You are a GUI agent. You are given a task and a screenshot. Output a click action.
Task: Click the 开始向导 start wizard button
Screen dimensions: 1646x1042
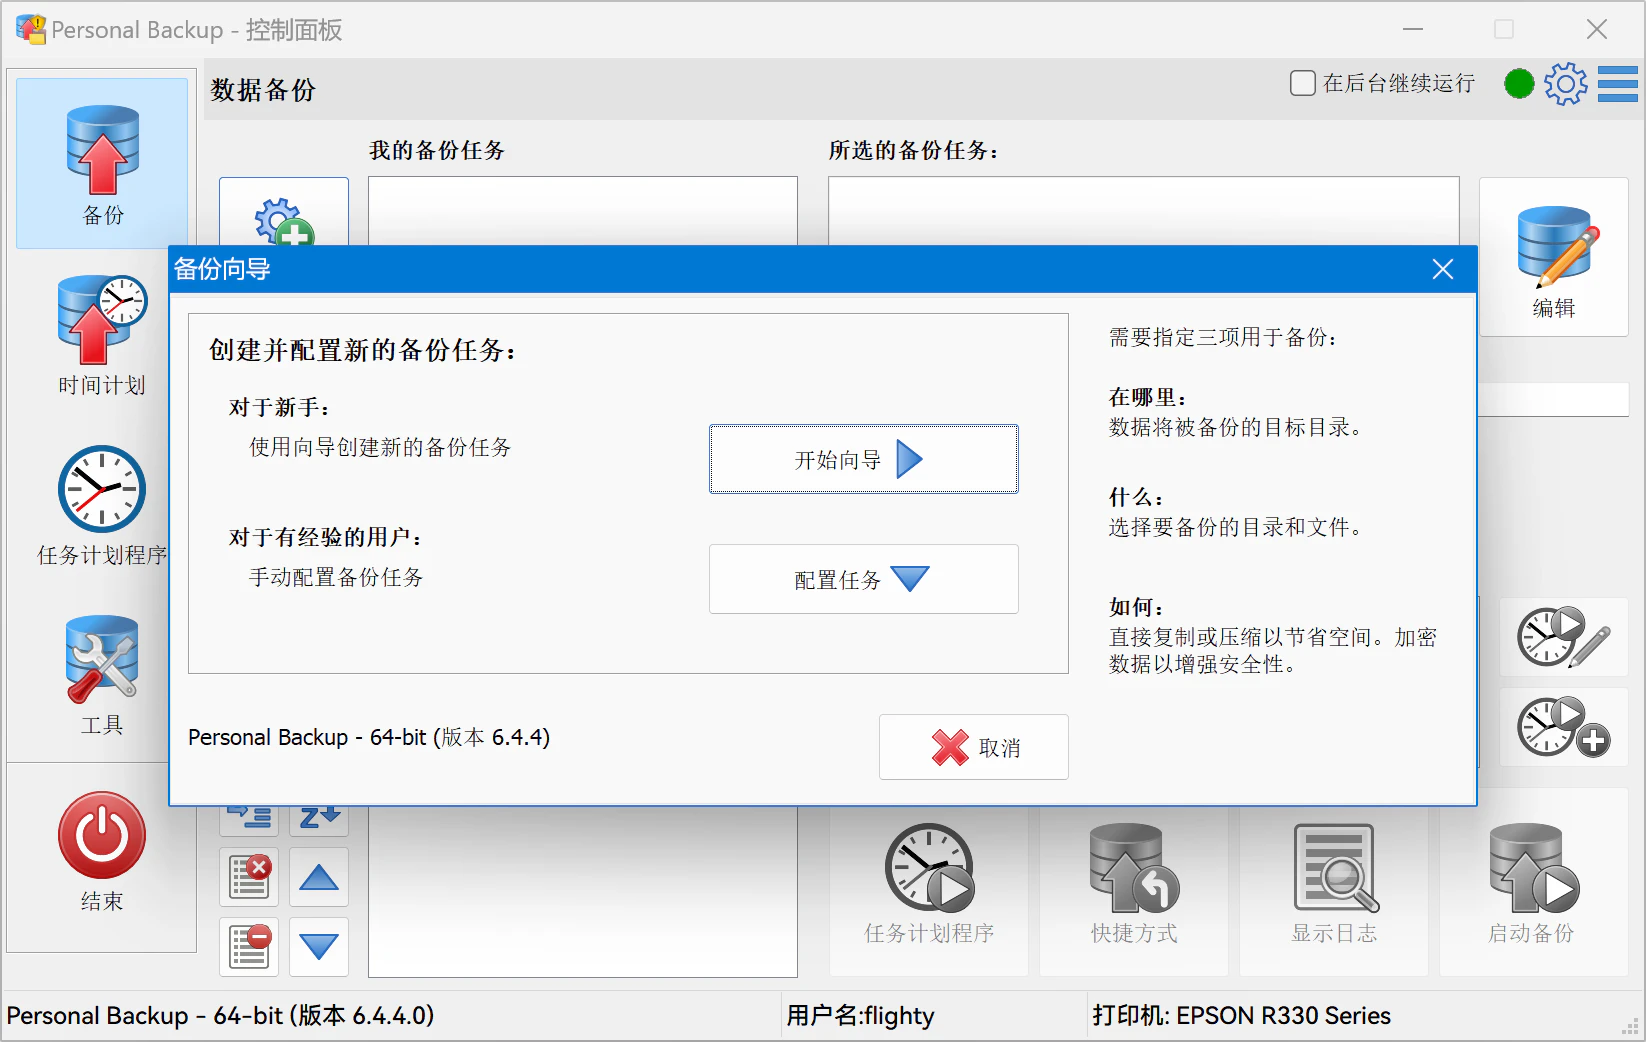point(863,459)
